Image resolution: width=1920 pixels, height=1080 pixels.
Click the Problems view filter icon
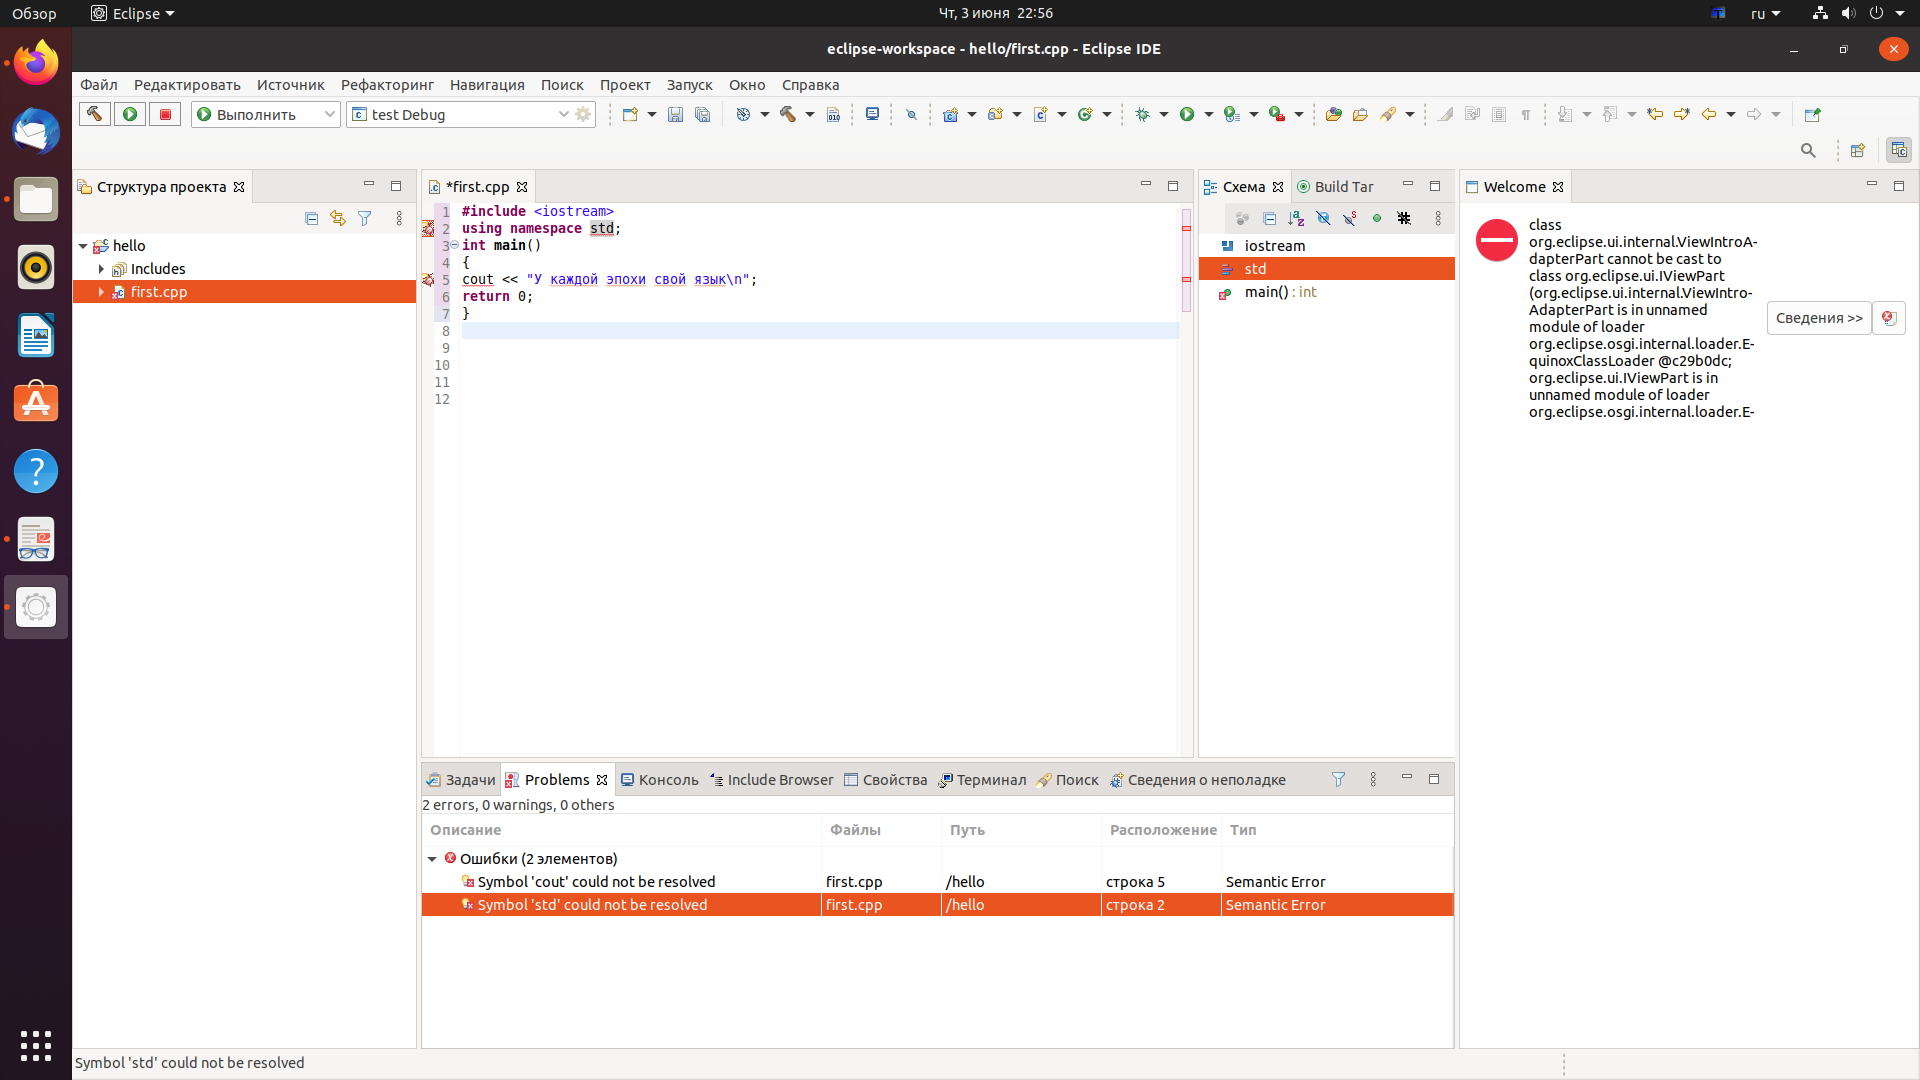pyautogui.click(x=1338, y=779)
